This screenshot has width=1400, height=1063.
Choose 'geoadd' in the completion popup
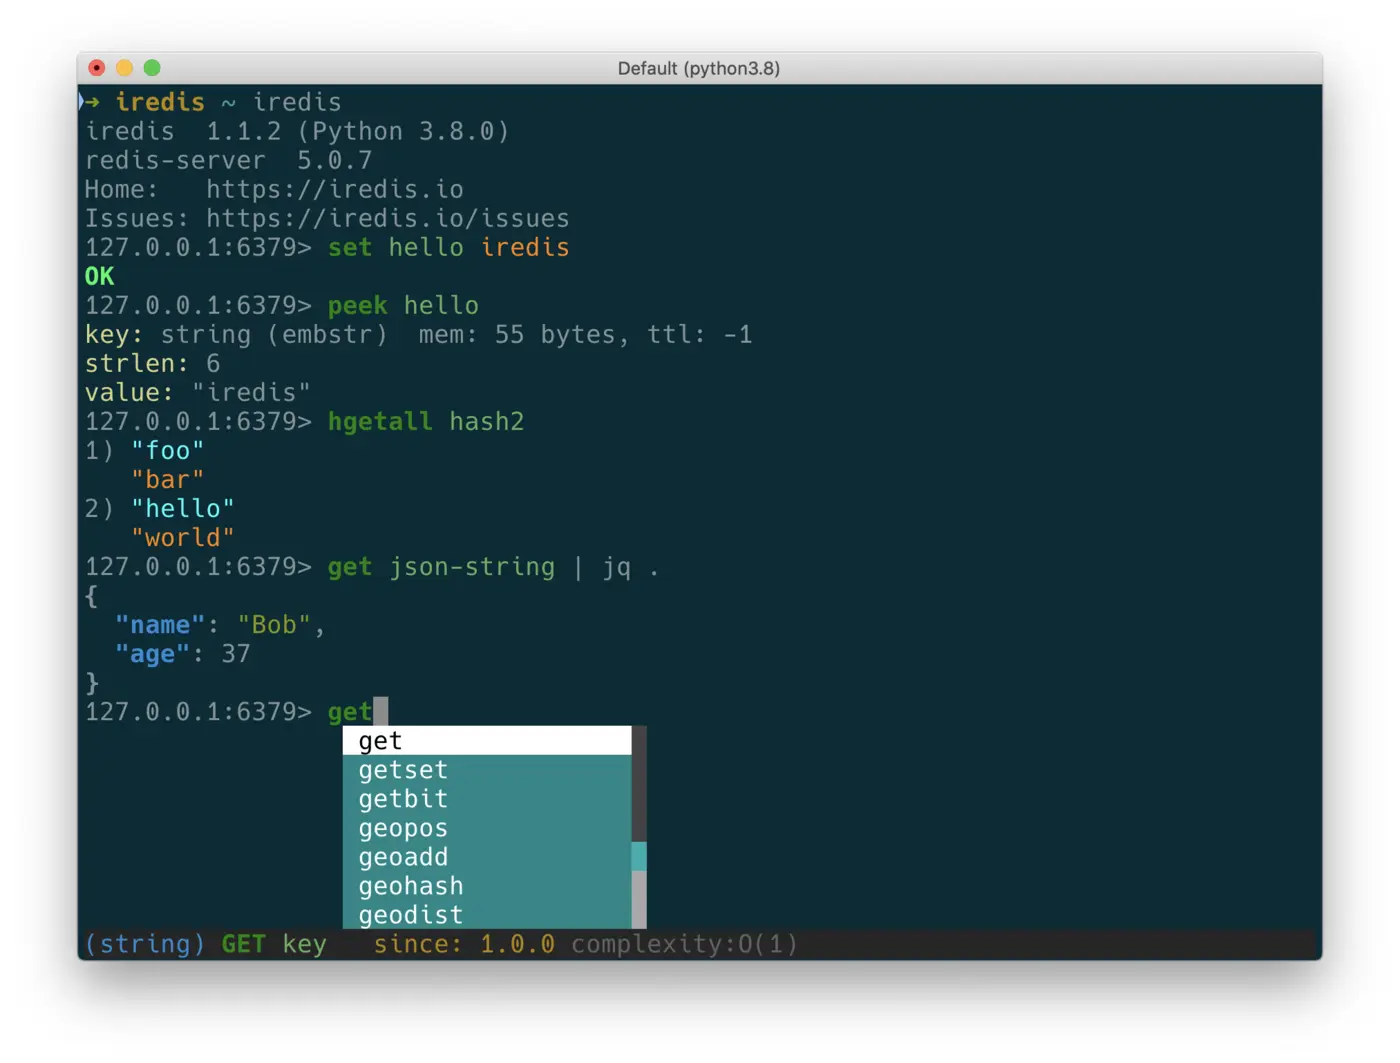[487, 857]
